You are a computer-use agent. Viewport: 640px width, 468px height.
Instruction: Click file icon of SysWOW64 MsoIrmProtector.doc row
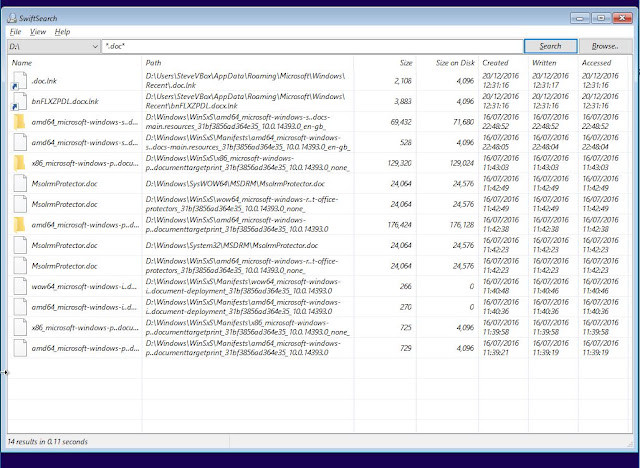[x=20, y=184]
